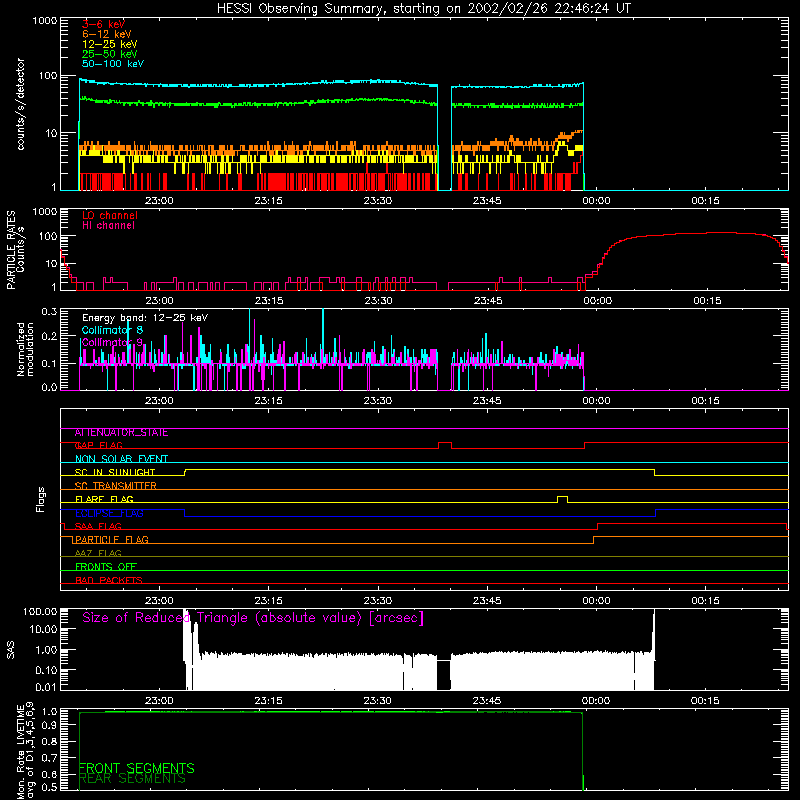Select the 6-12 keV legend entry
Viewport: 800px width, 800px height.
coord(107,34)
